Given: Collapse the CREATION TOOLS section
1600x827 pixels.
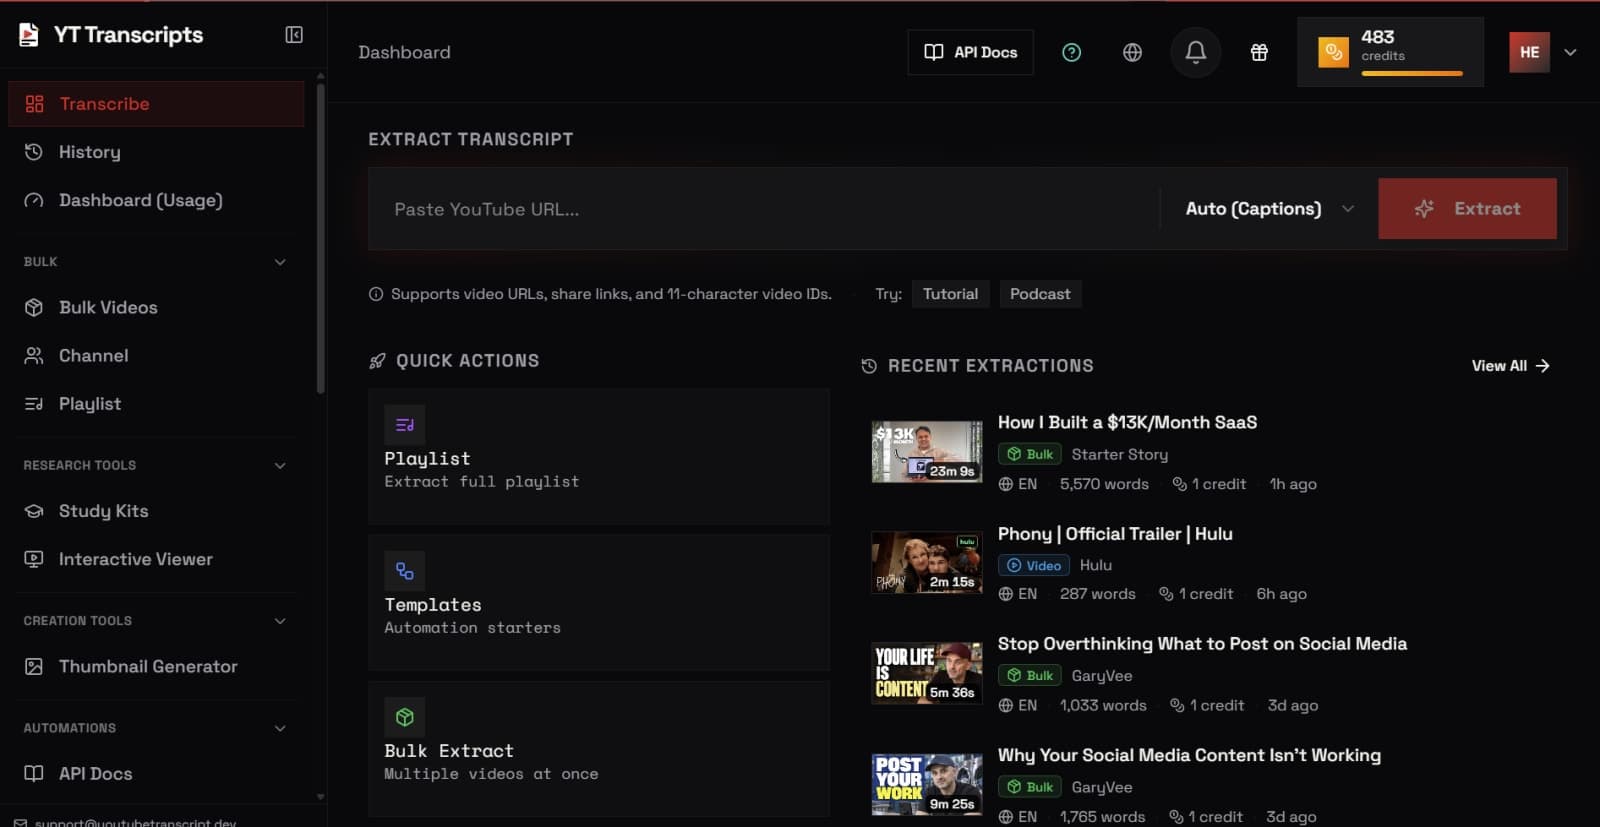Looking at the screenshot, I should pos(280,621).
